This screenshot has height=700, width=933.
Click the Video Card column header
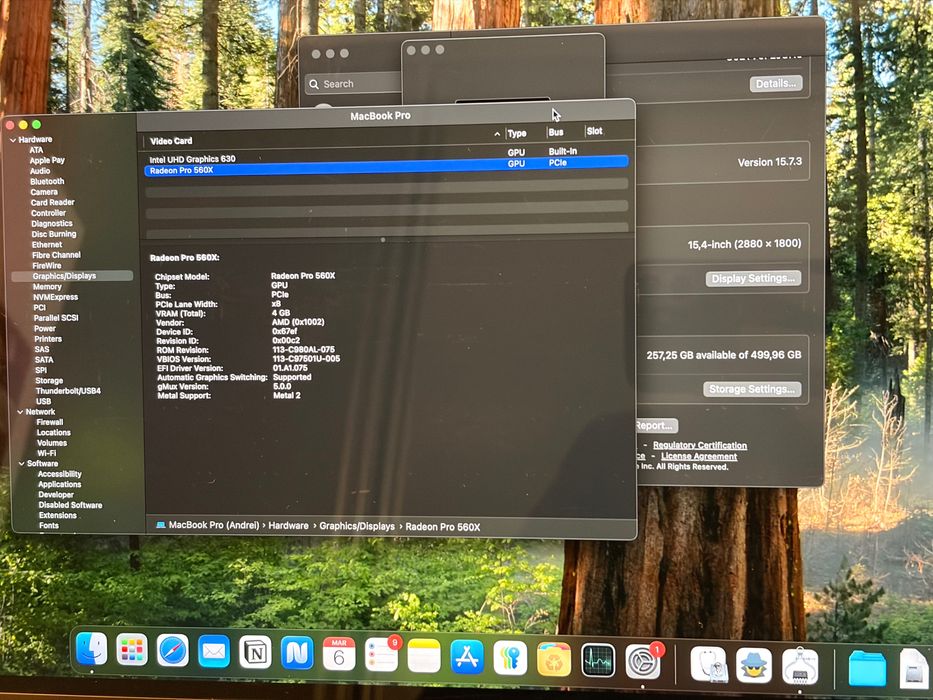[171, 141]
